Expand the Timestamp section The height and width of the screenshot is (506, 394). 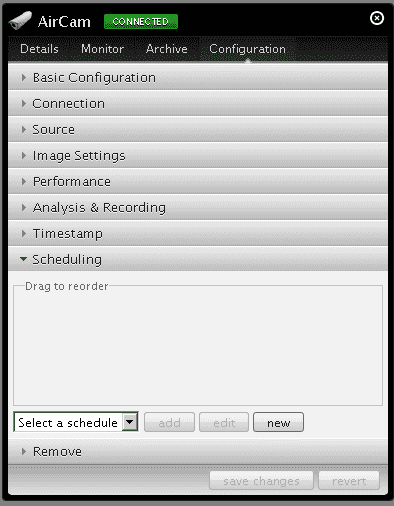[x=198, y=234]
